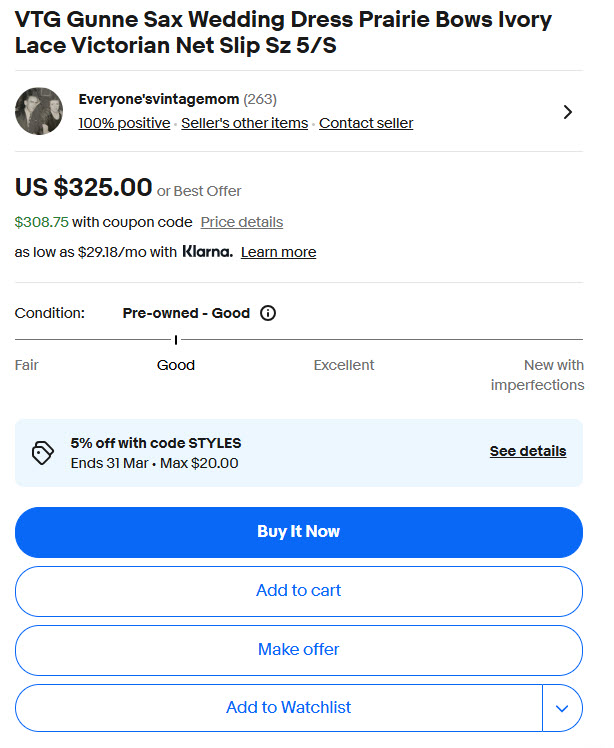Click the condition info icon
This screenshot has height=748, width=614.
[268, 313]
